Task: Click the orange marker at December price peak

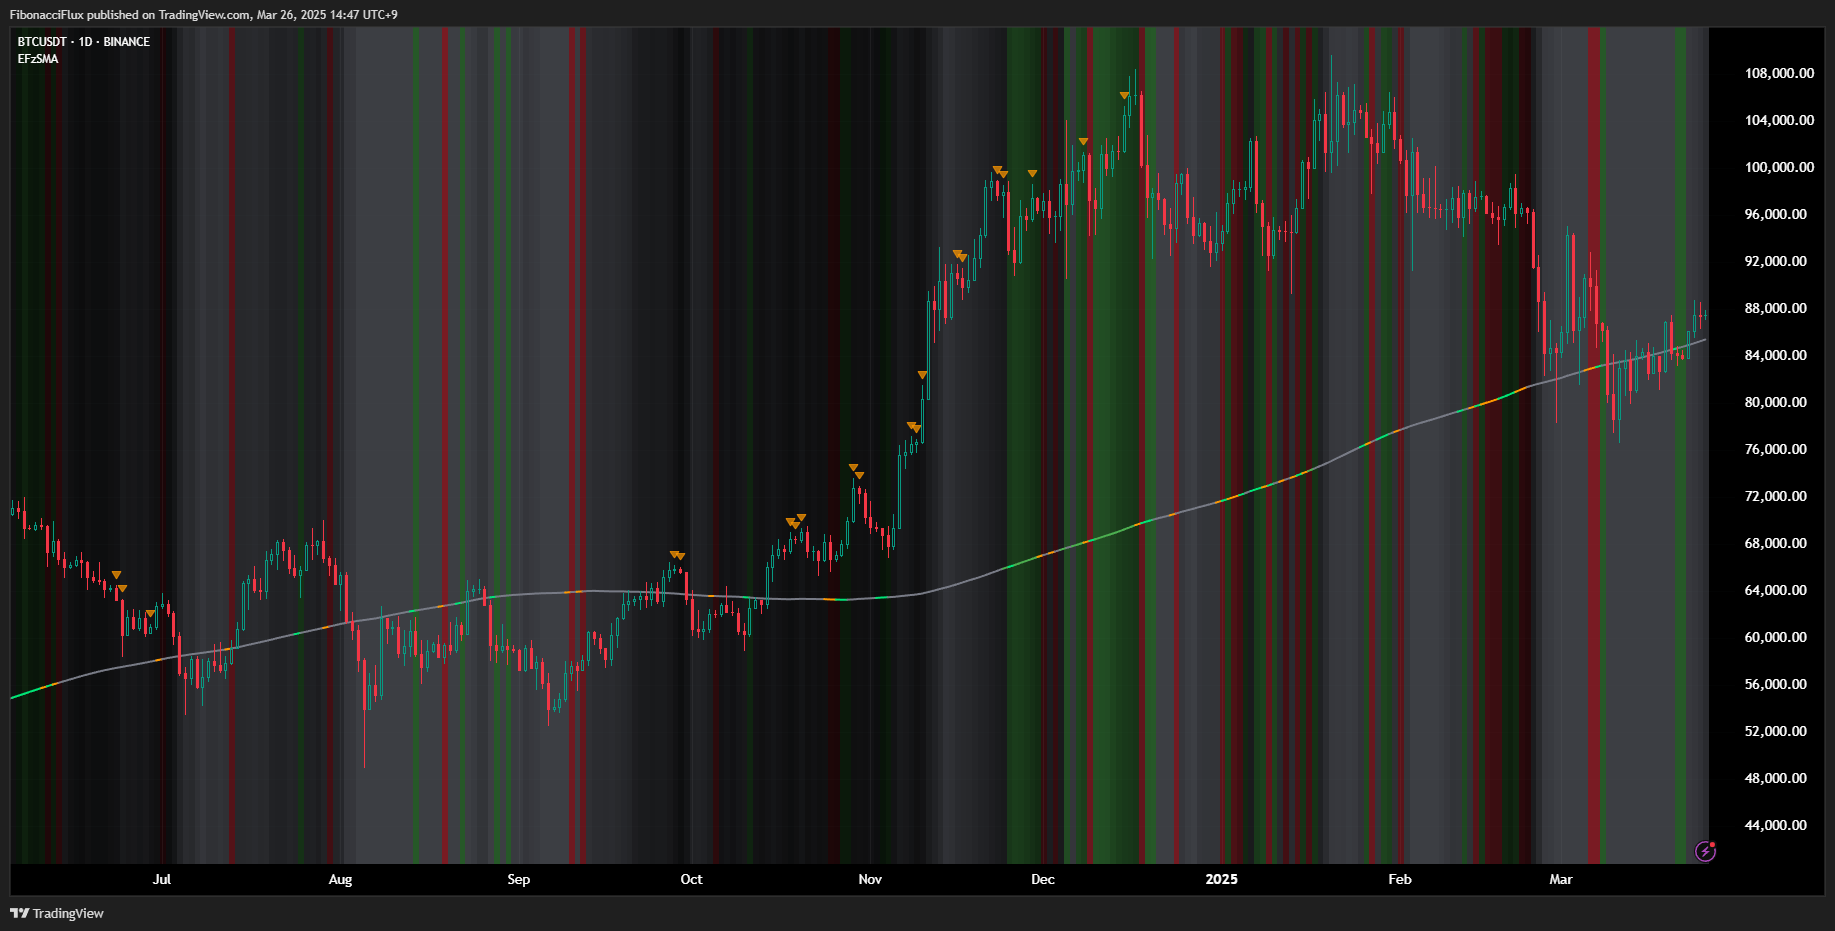Action: click(x=1124, y=96)
